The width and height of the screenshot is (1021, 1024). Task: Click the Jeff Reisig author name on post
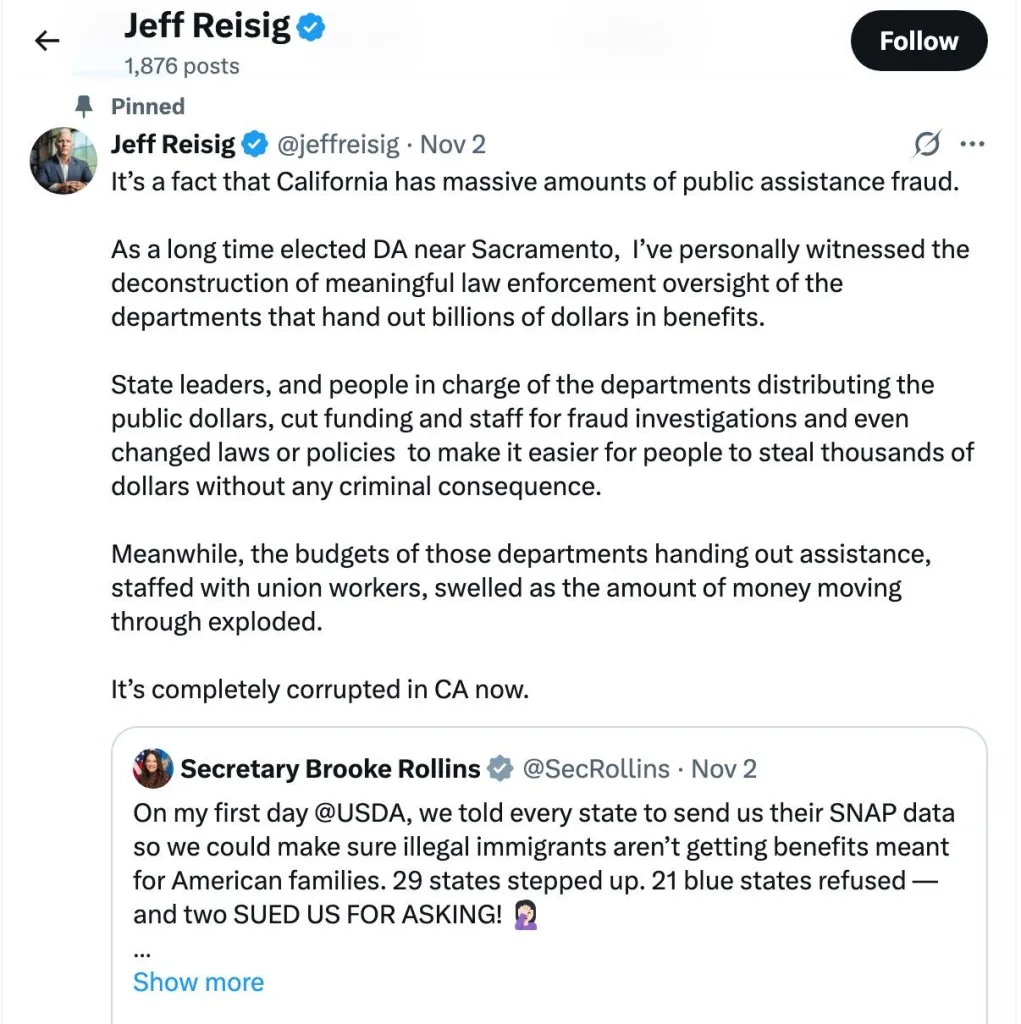(x=173, y=144)
